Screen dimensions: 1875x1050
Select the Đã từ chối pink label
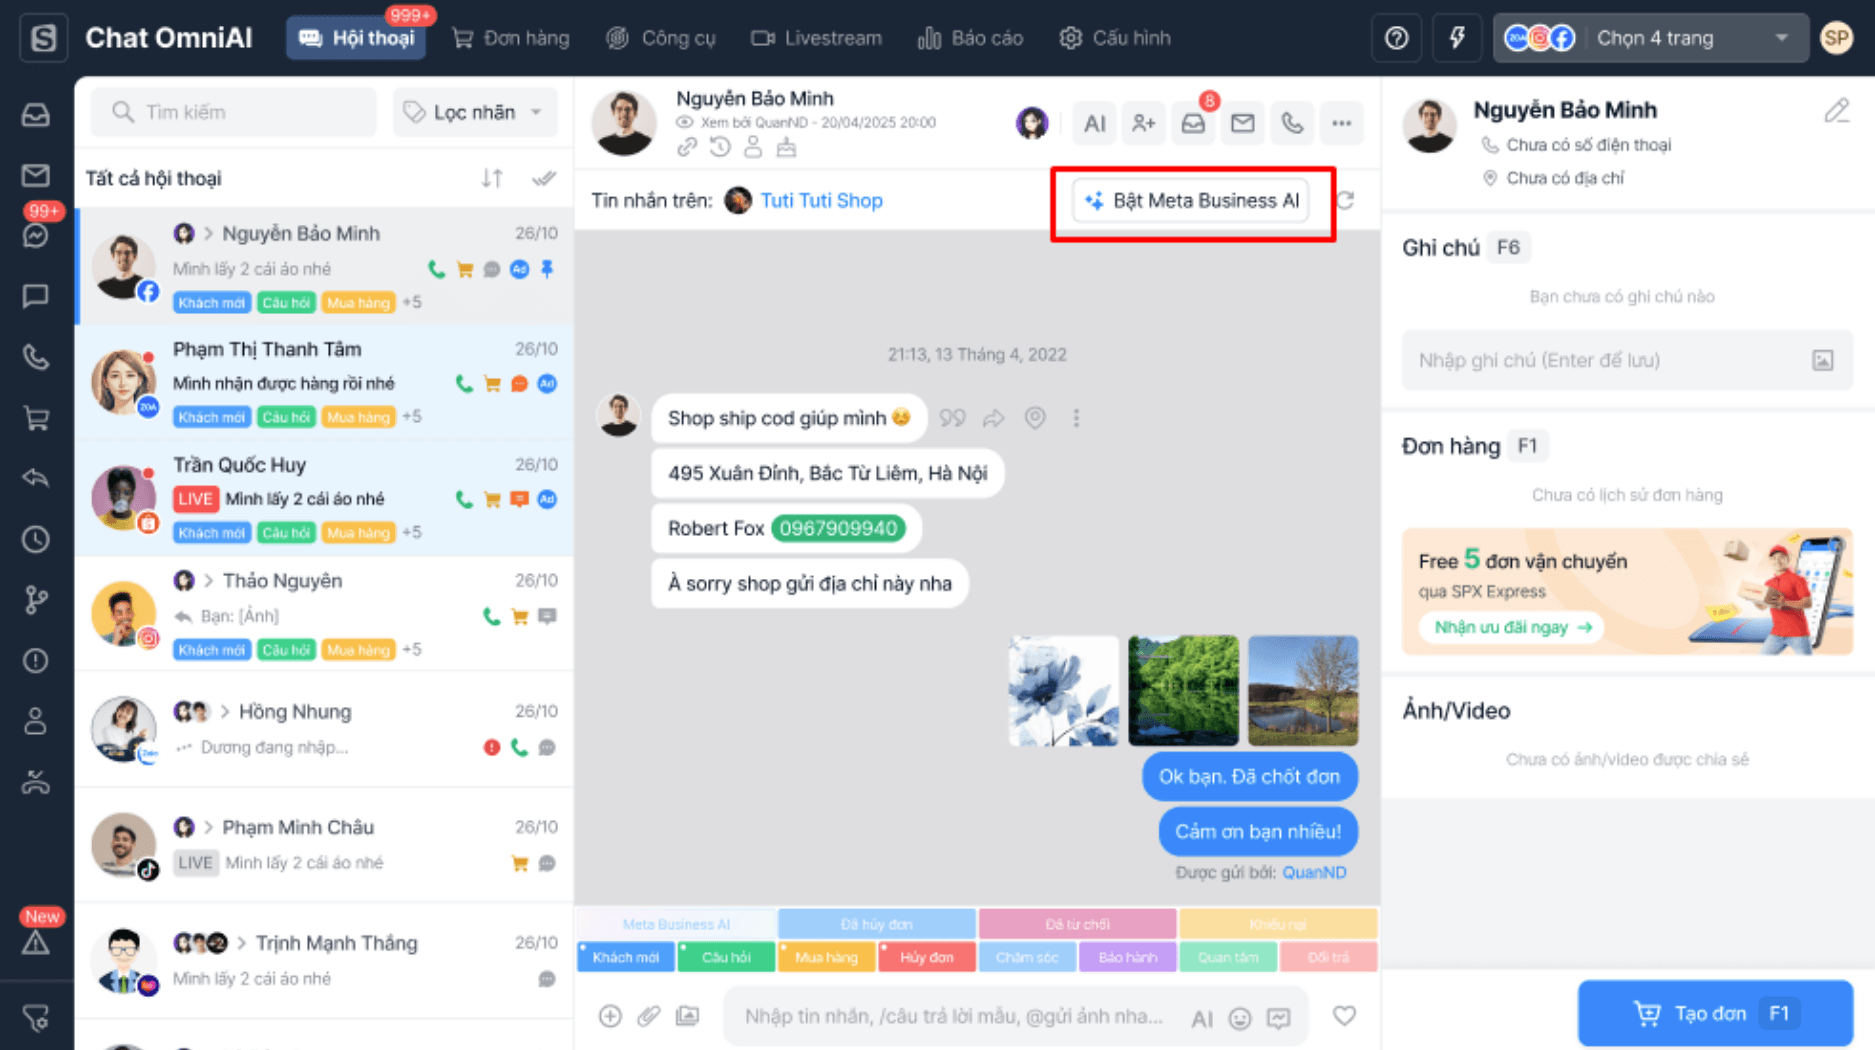pyautogui.click(x=1077, y=924)
